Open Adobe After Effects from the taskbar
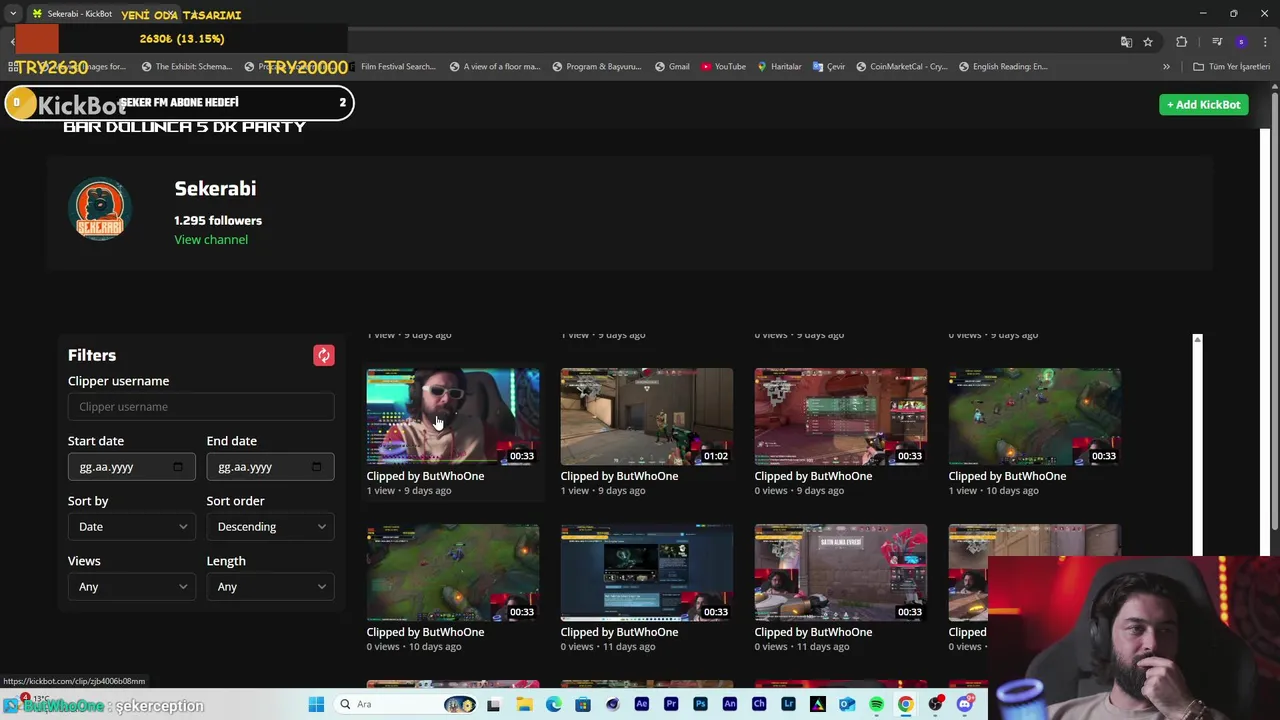 (642, 704)
